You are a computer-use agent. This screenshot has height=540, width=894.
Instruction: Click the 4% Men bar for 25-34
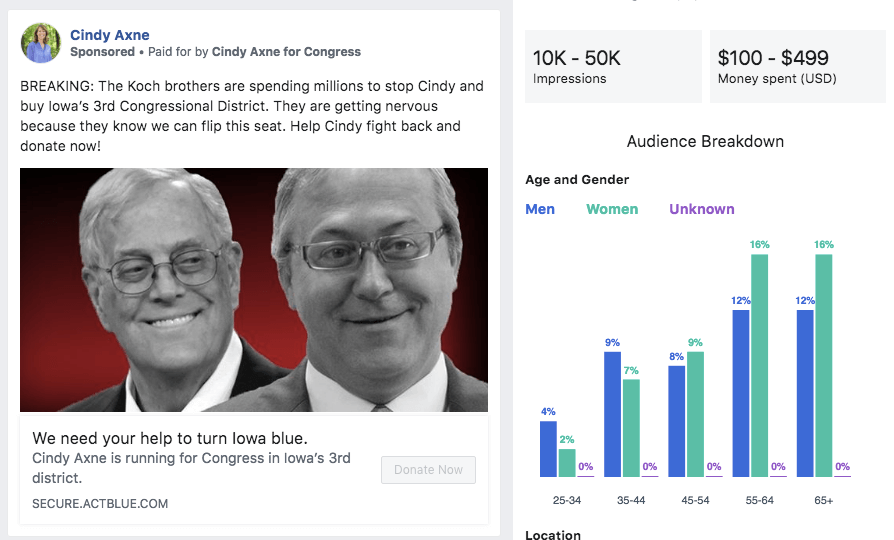(548, 449)
